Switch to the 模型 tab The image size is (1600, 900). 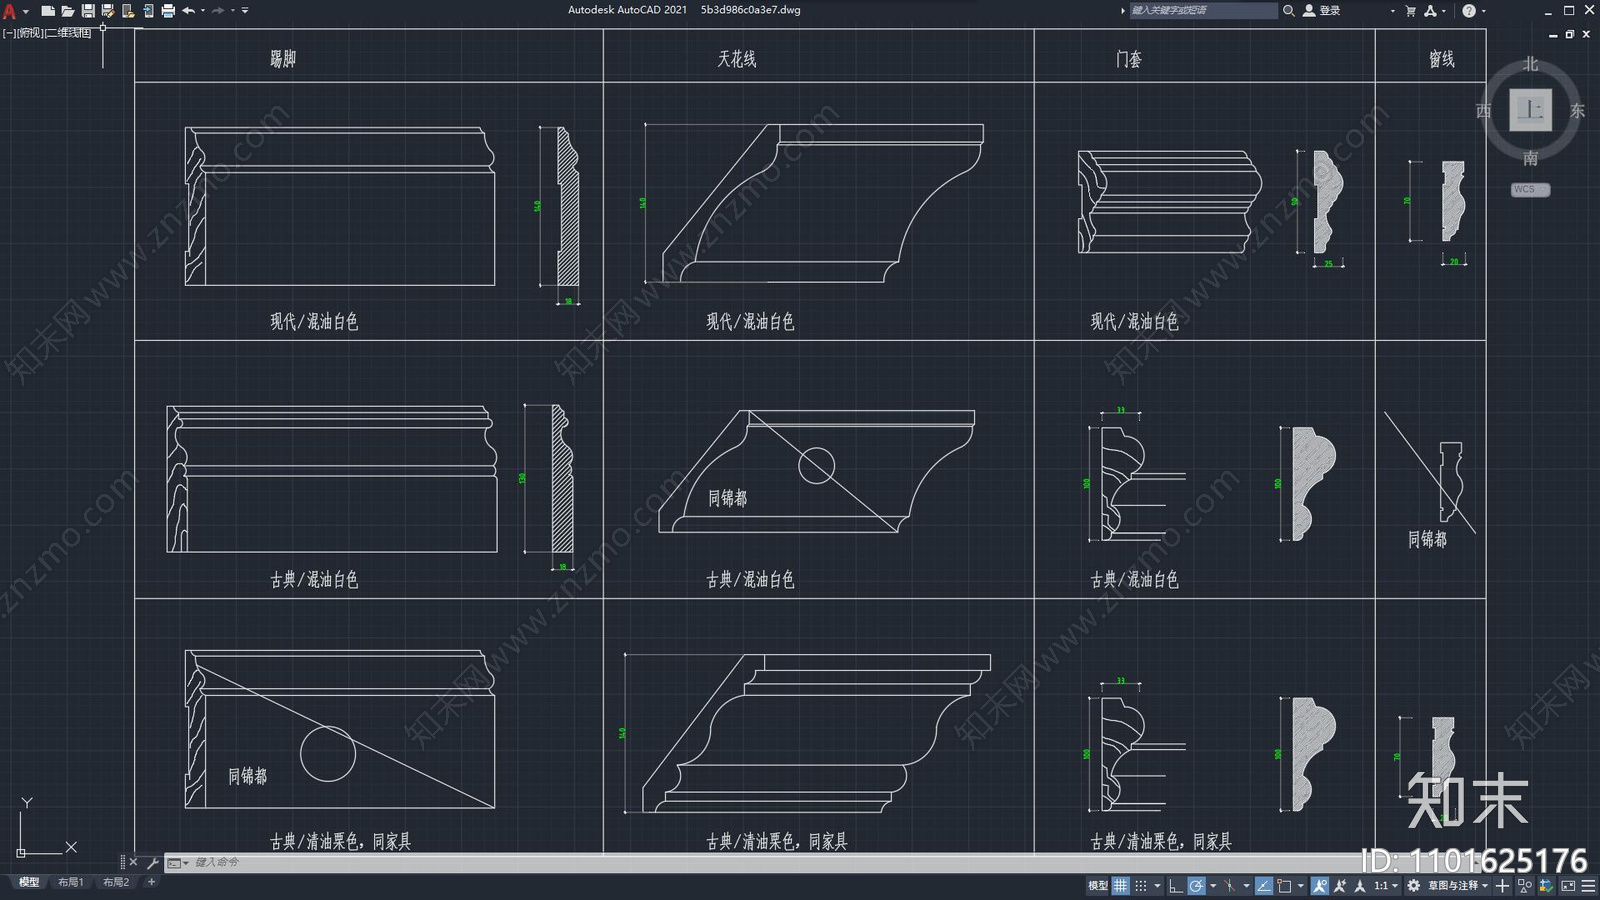pos(29,882)
